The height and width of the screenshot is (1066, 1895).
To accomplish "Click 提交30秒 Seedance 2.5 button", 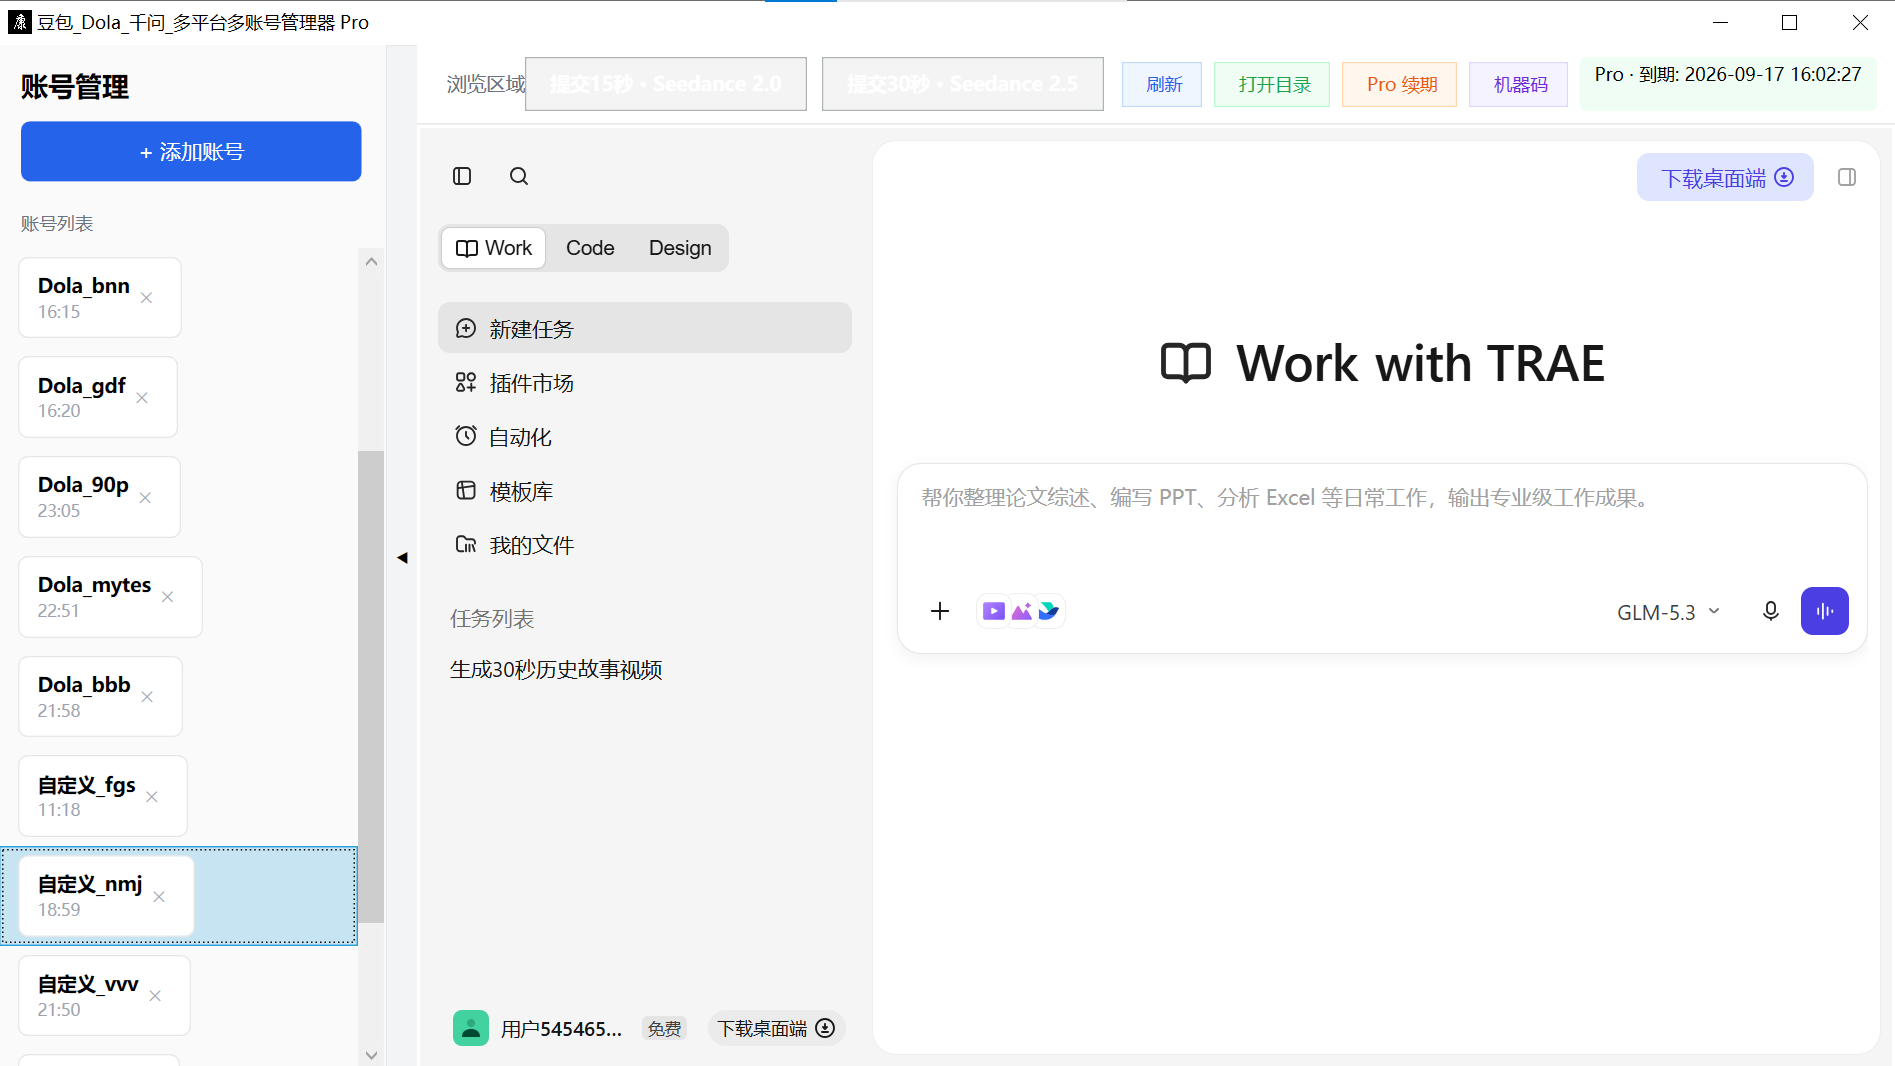I will point(963,84).
